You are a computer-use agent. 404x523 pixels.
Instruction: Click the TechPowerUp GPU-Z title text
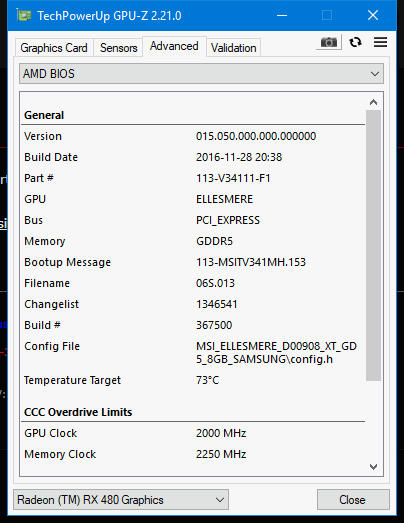point(109,16)
